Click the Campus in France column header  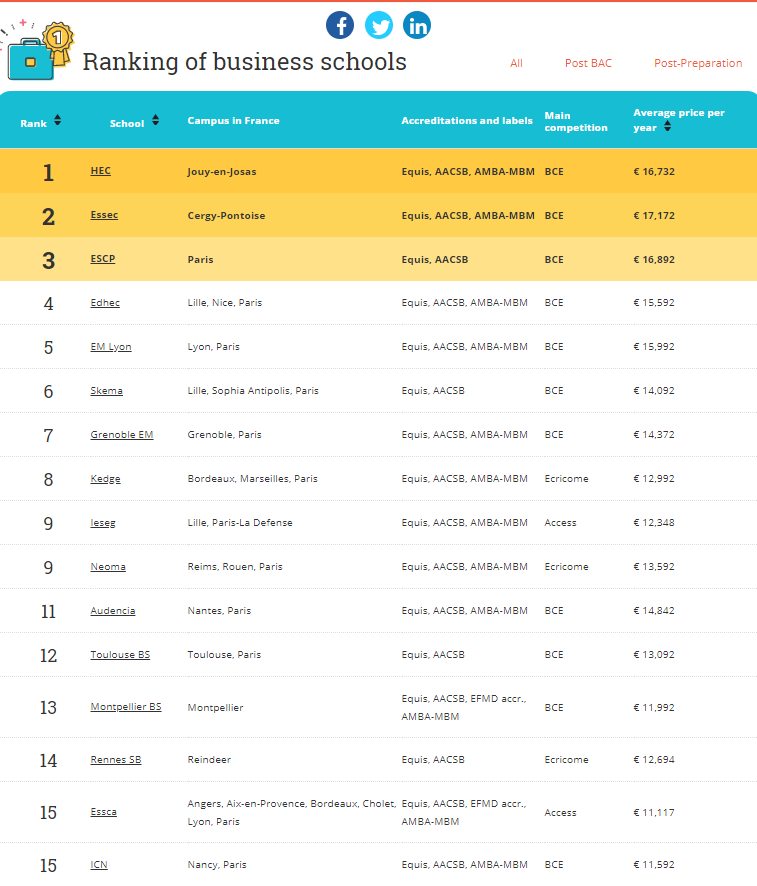coord(233,120)
